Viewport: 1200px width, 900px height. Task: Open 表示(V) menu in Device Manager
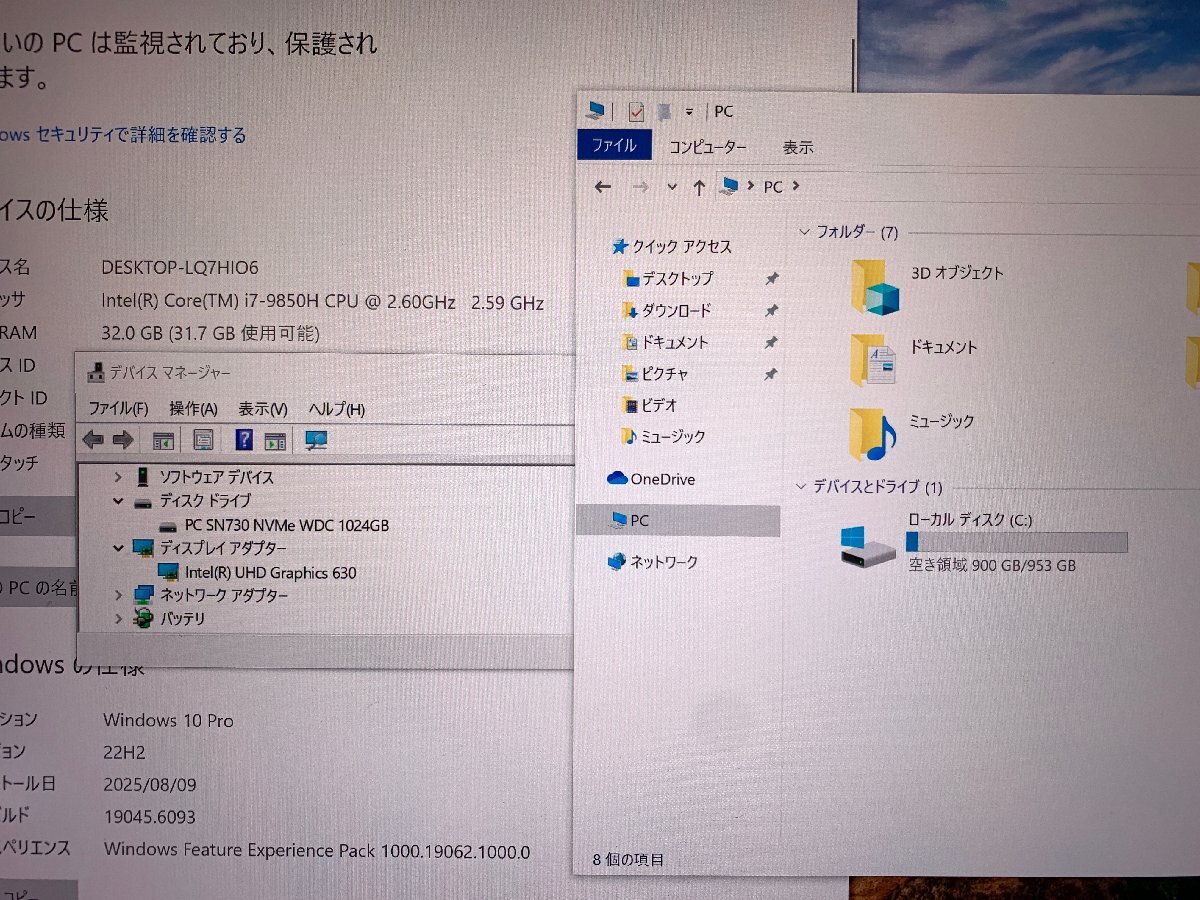coord(263,409)
